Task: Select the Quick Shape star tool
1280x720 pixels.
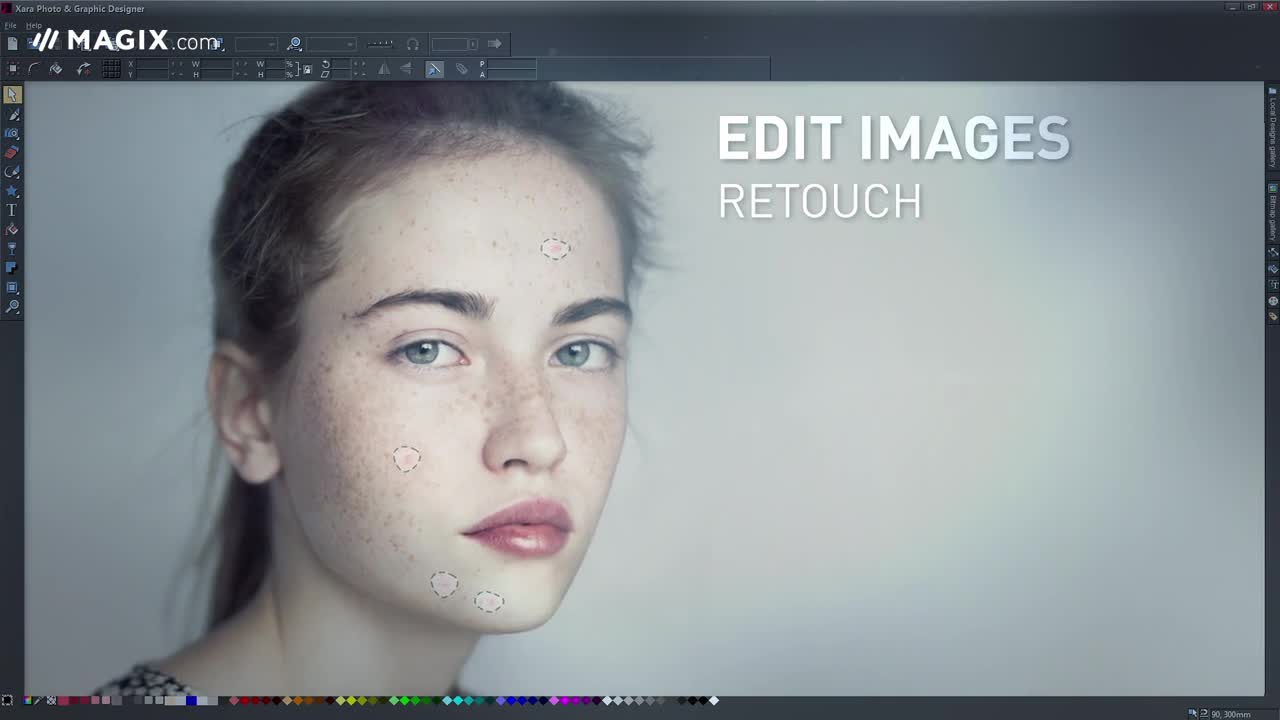Action: pos(12,191)
